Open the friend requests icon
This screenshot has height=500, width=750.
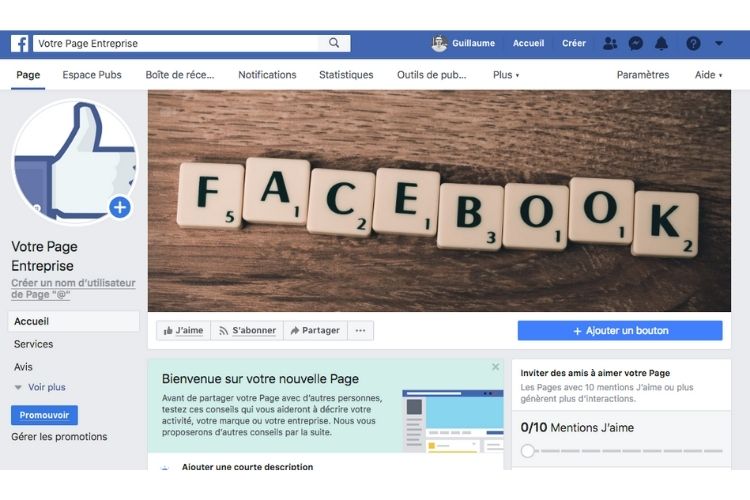point(610,44)
